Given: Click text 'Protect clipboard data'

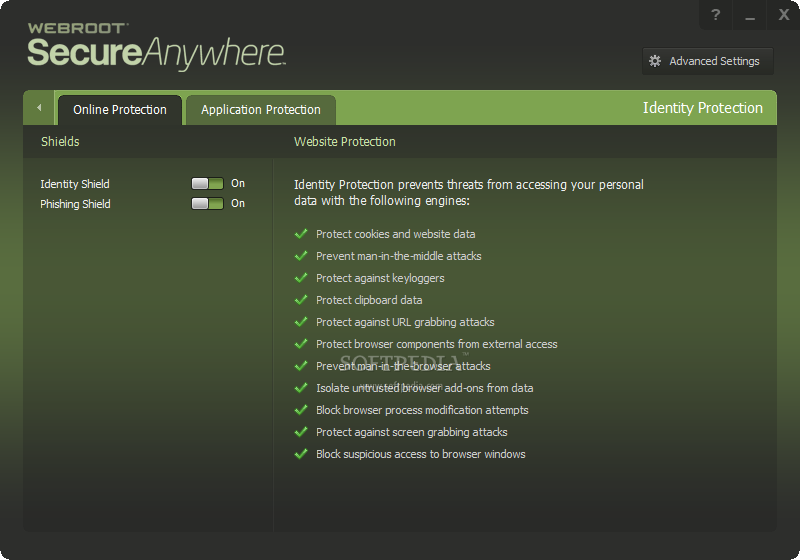Looking at the screenshot, I should tap(369, 300).
